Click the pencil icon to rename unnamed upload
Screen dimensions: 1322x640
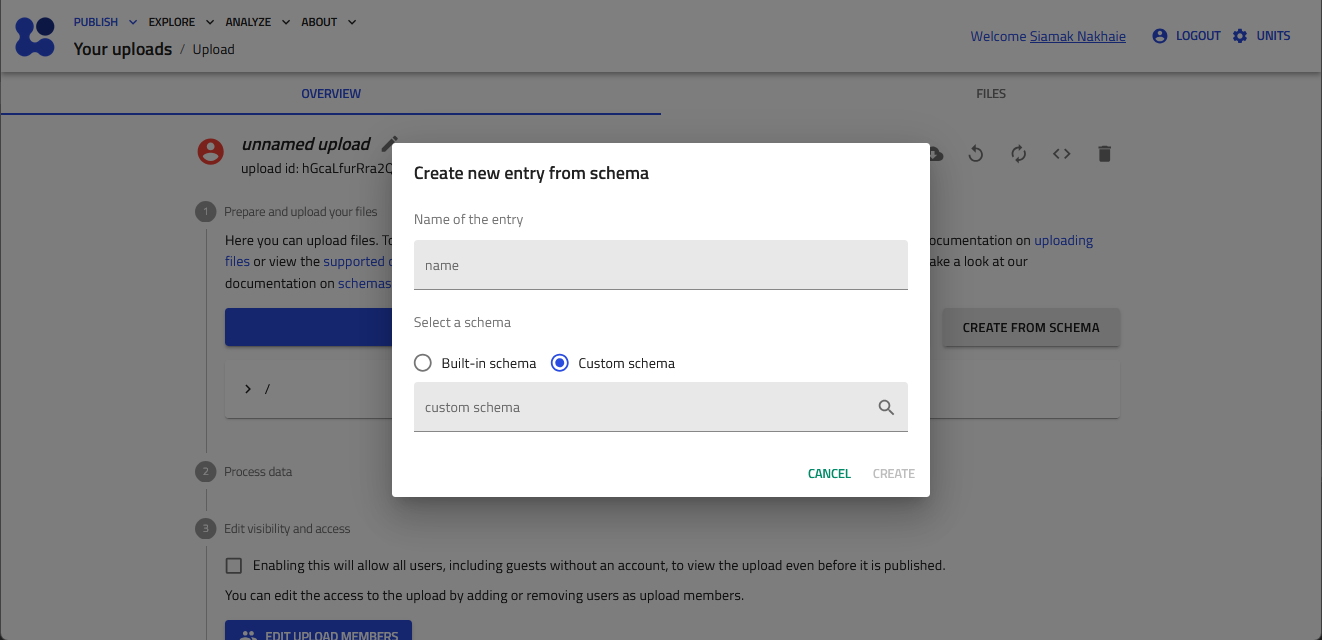click(390, 144)
